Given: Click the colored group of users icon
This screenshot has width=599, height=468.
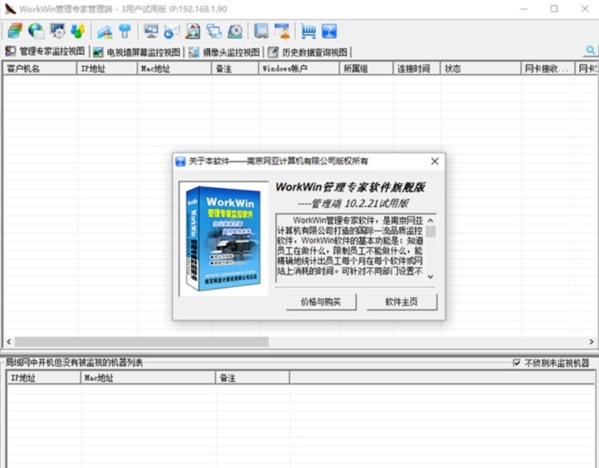Looking at the screenshot, I should pyautogui.click(x=78, y=31).
